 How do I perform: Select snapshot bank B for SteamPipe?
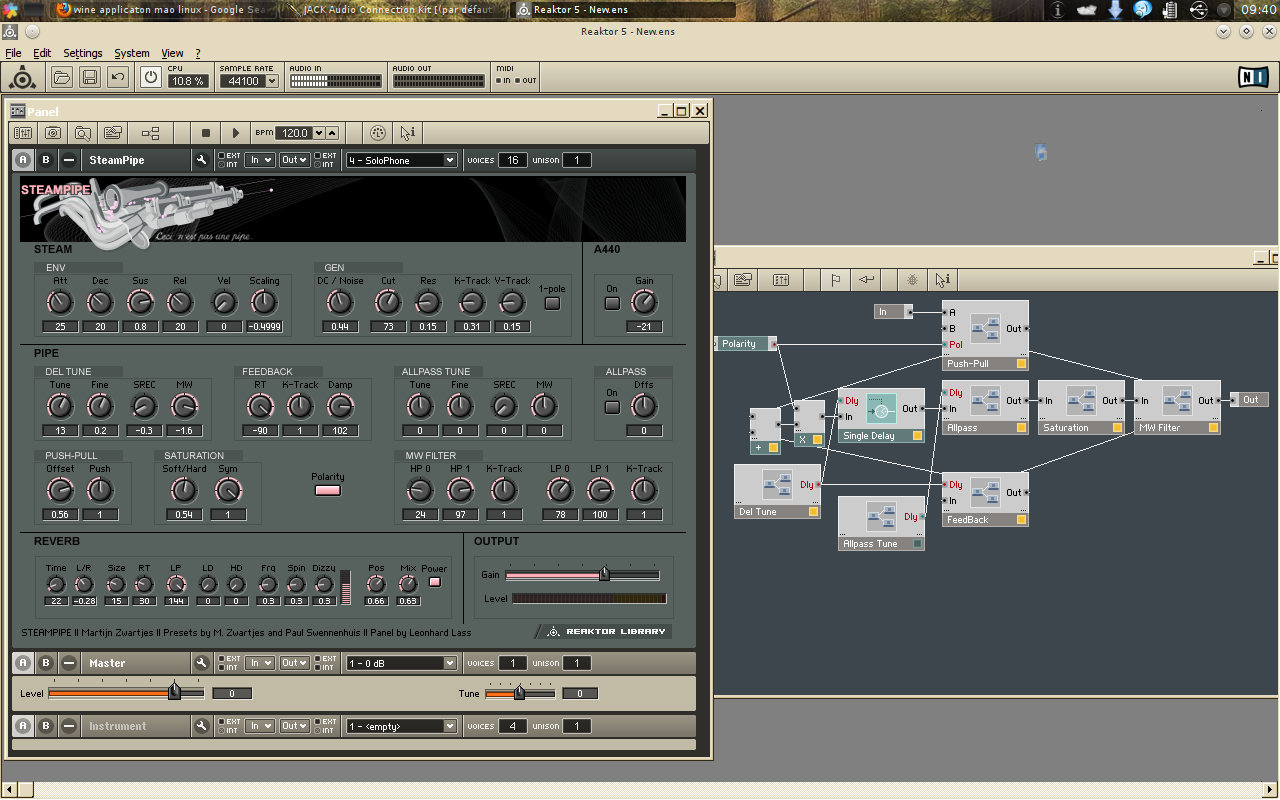(45, 160)
